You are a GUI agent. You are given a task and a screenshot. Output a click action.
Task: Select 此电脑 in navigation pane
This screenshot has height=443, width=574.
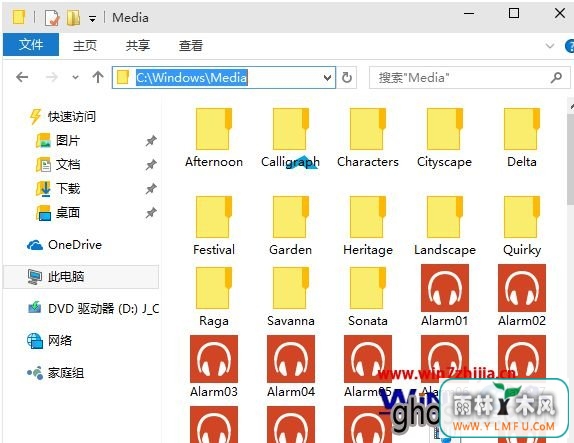point(81,276)
